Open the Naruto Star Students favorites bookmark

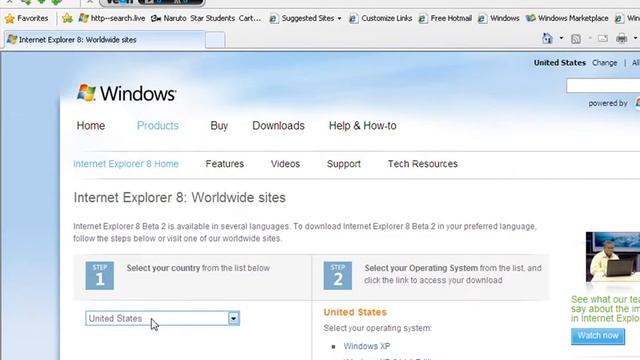pyautogui.click(x=206, y=18)
